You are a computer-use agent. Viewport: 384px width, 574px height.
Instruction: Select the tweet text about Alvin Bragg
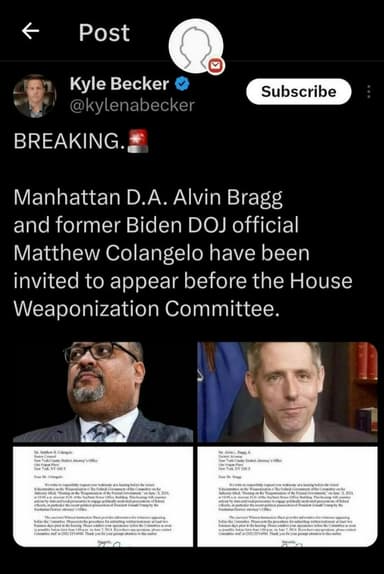coord(183,253)
